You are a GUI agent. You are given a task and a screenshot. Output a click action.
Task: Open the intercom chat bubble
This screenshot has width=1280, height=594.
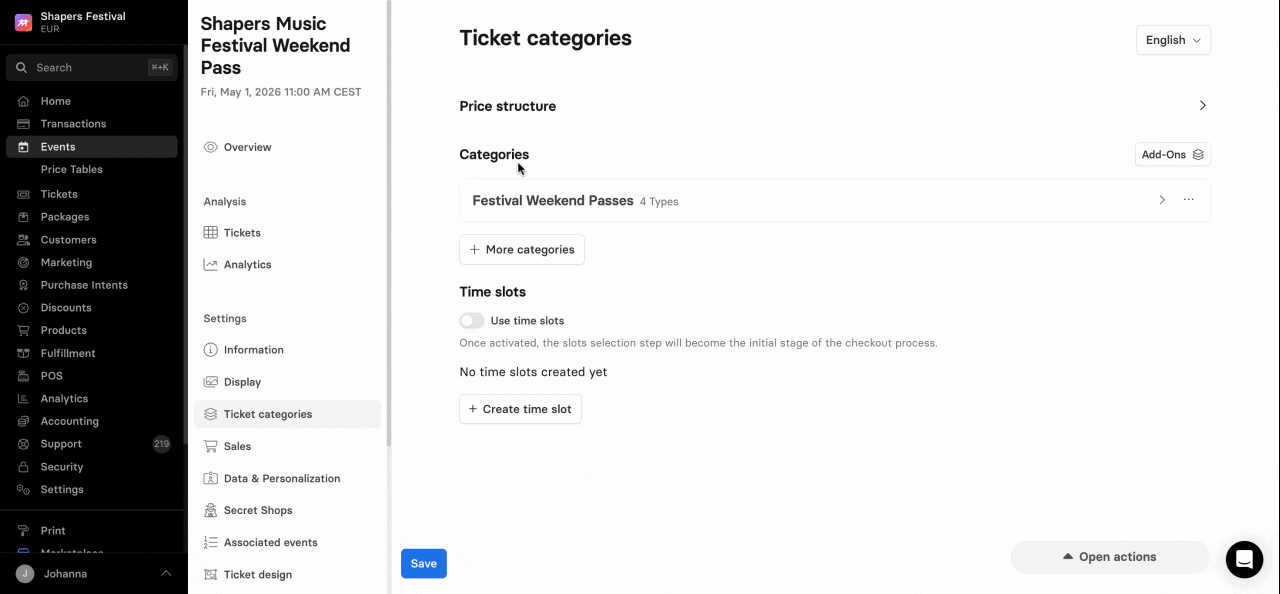[1244, 559]
